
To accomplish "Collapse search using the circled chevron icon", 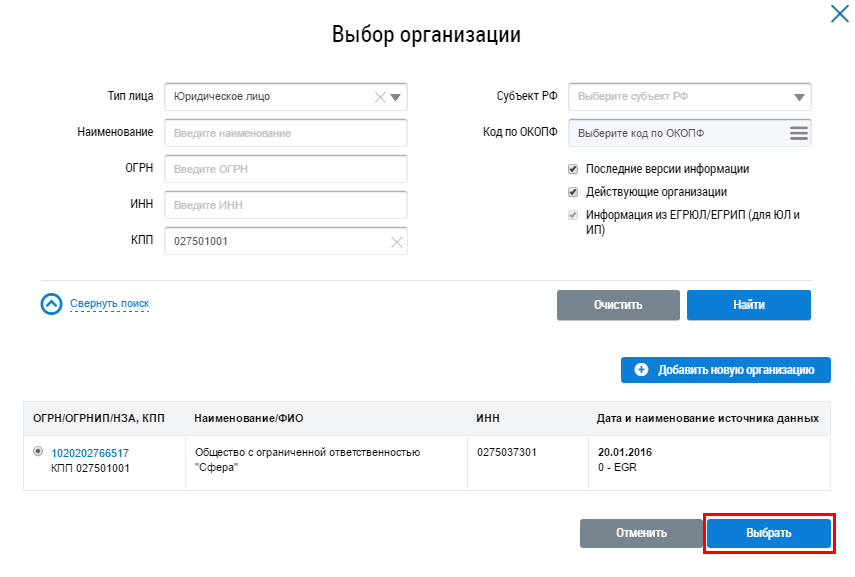I will (51, 304).
